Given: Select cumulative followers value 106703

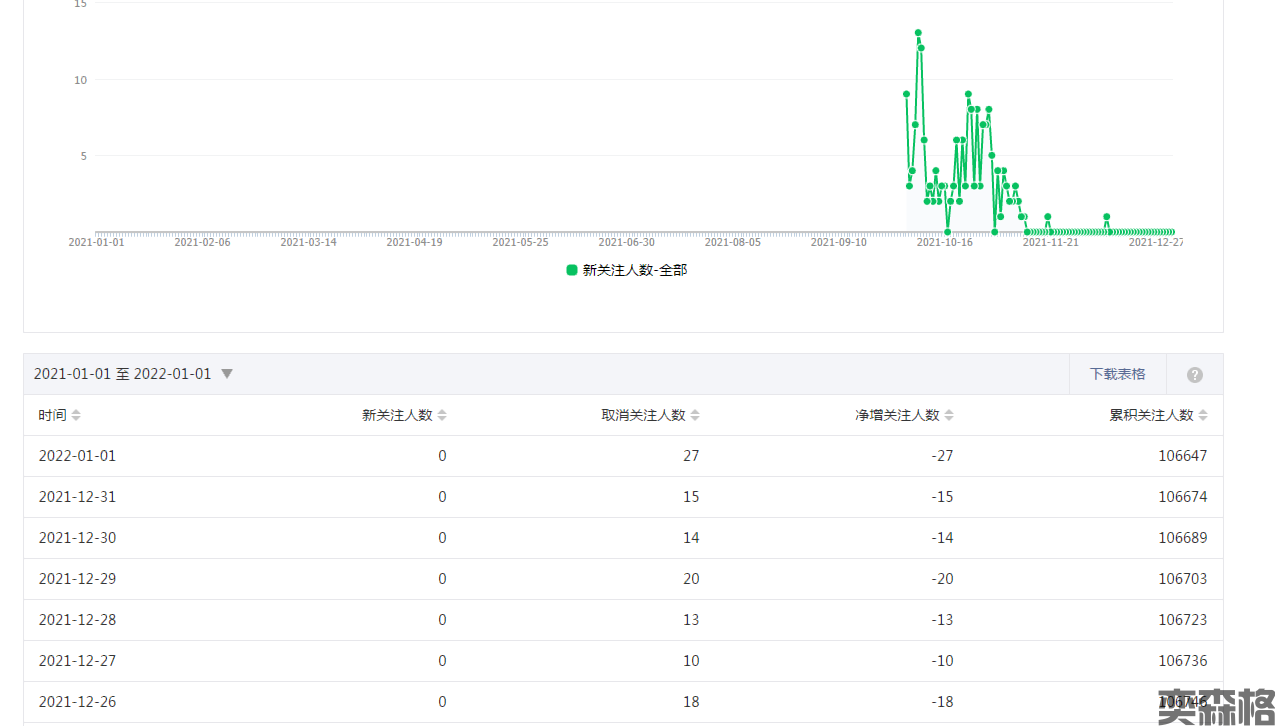Looking at the screenshot, I should point(1182,579).
